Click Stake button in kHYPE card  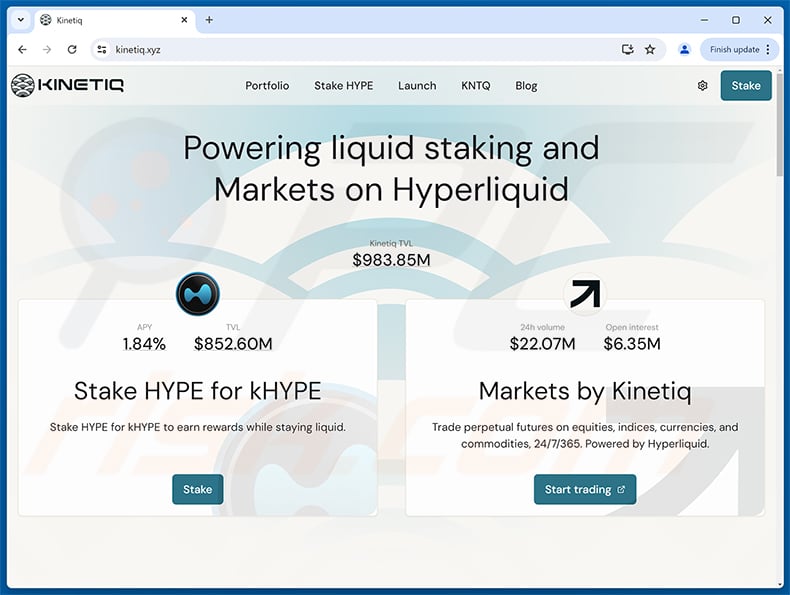[198, 489]
